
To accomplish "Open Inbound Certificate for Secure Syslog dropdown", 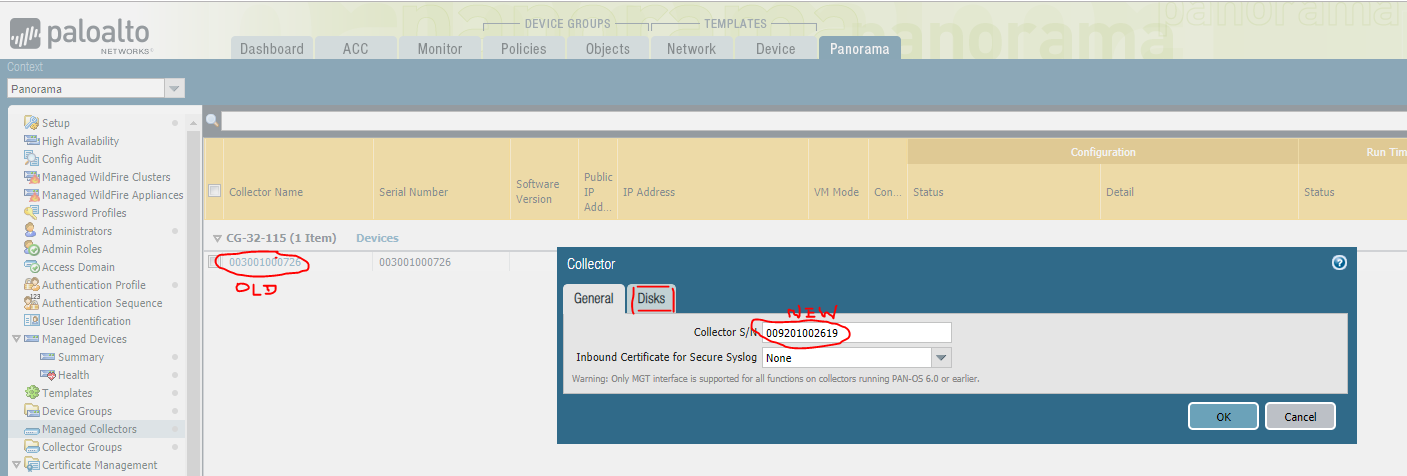I will pos(941,357).
